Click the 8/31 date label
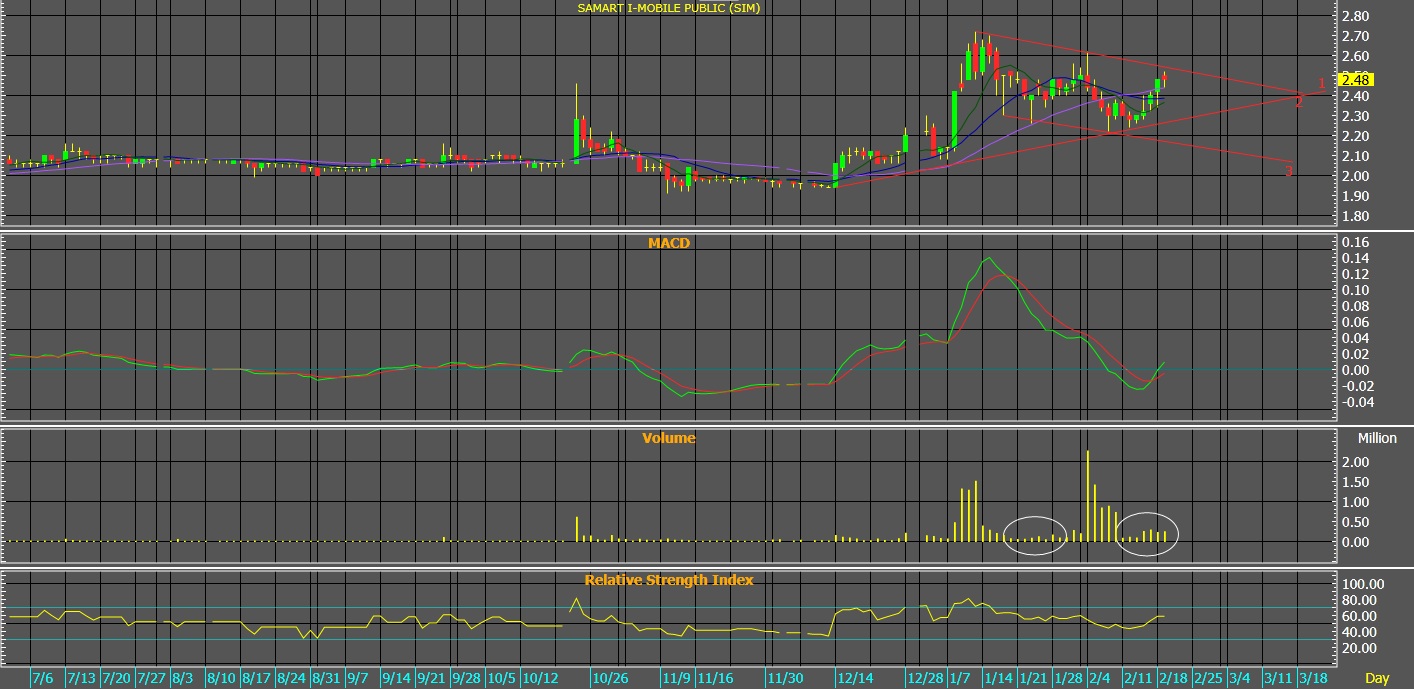 327,679
